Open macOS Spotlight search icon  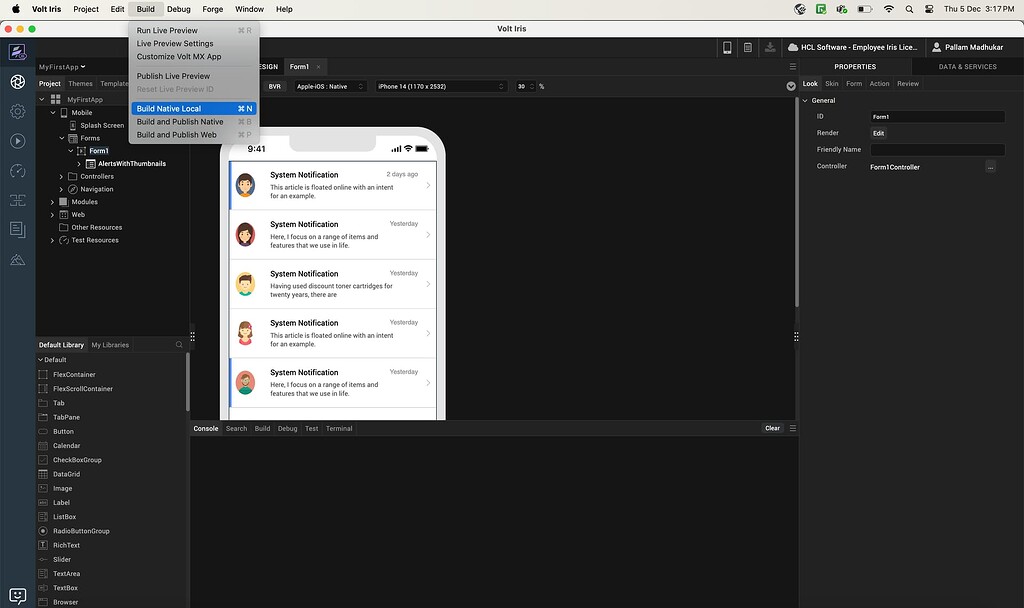[x=909, y=9]
